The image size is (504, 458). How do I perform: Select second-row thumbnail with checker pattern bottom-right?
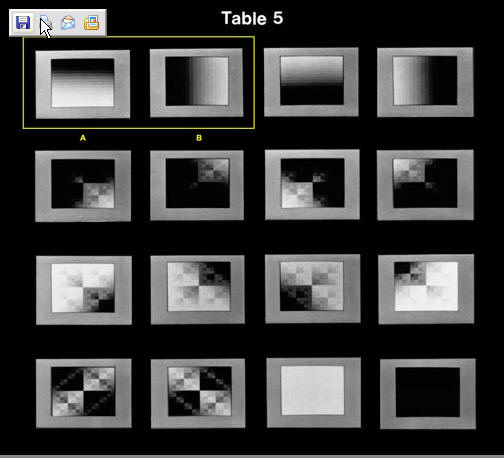click(83, 186)
